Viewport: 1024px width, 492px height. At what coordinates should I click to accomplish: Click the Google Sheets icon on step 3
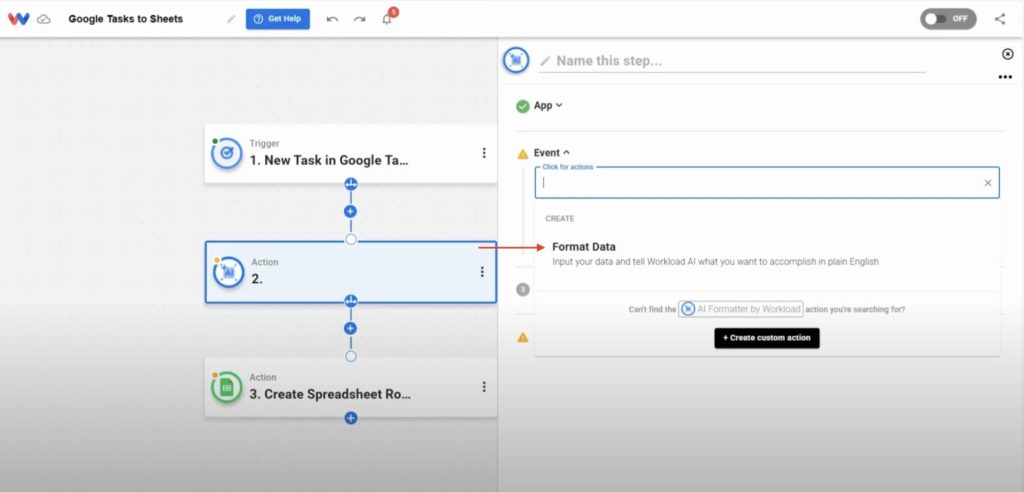(x=227, y=387)
